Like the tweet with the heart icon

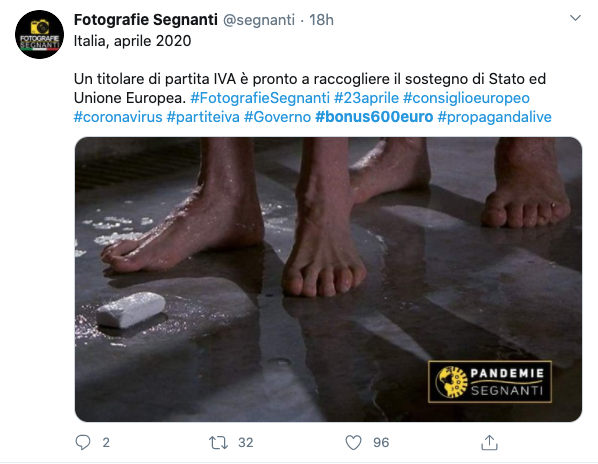[x=353, y=442]
